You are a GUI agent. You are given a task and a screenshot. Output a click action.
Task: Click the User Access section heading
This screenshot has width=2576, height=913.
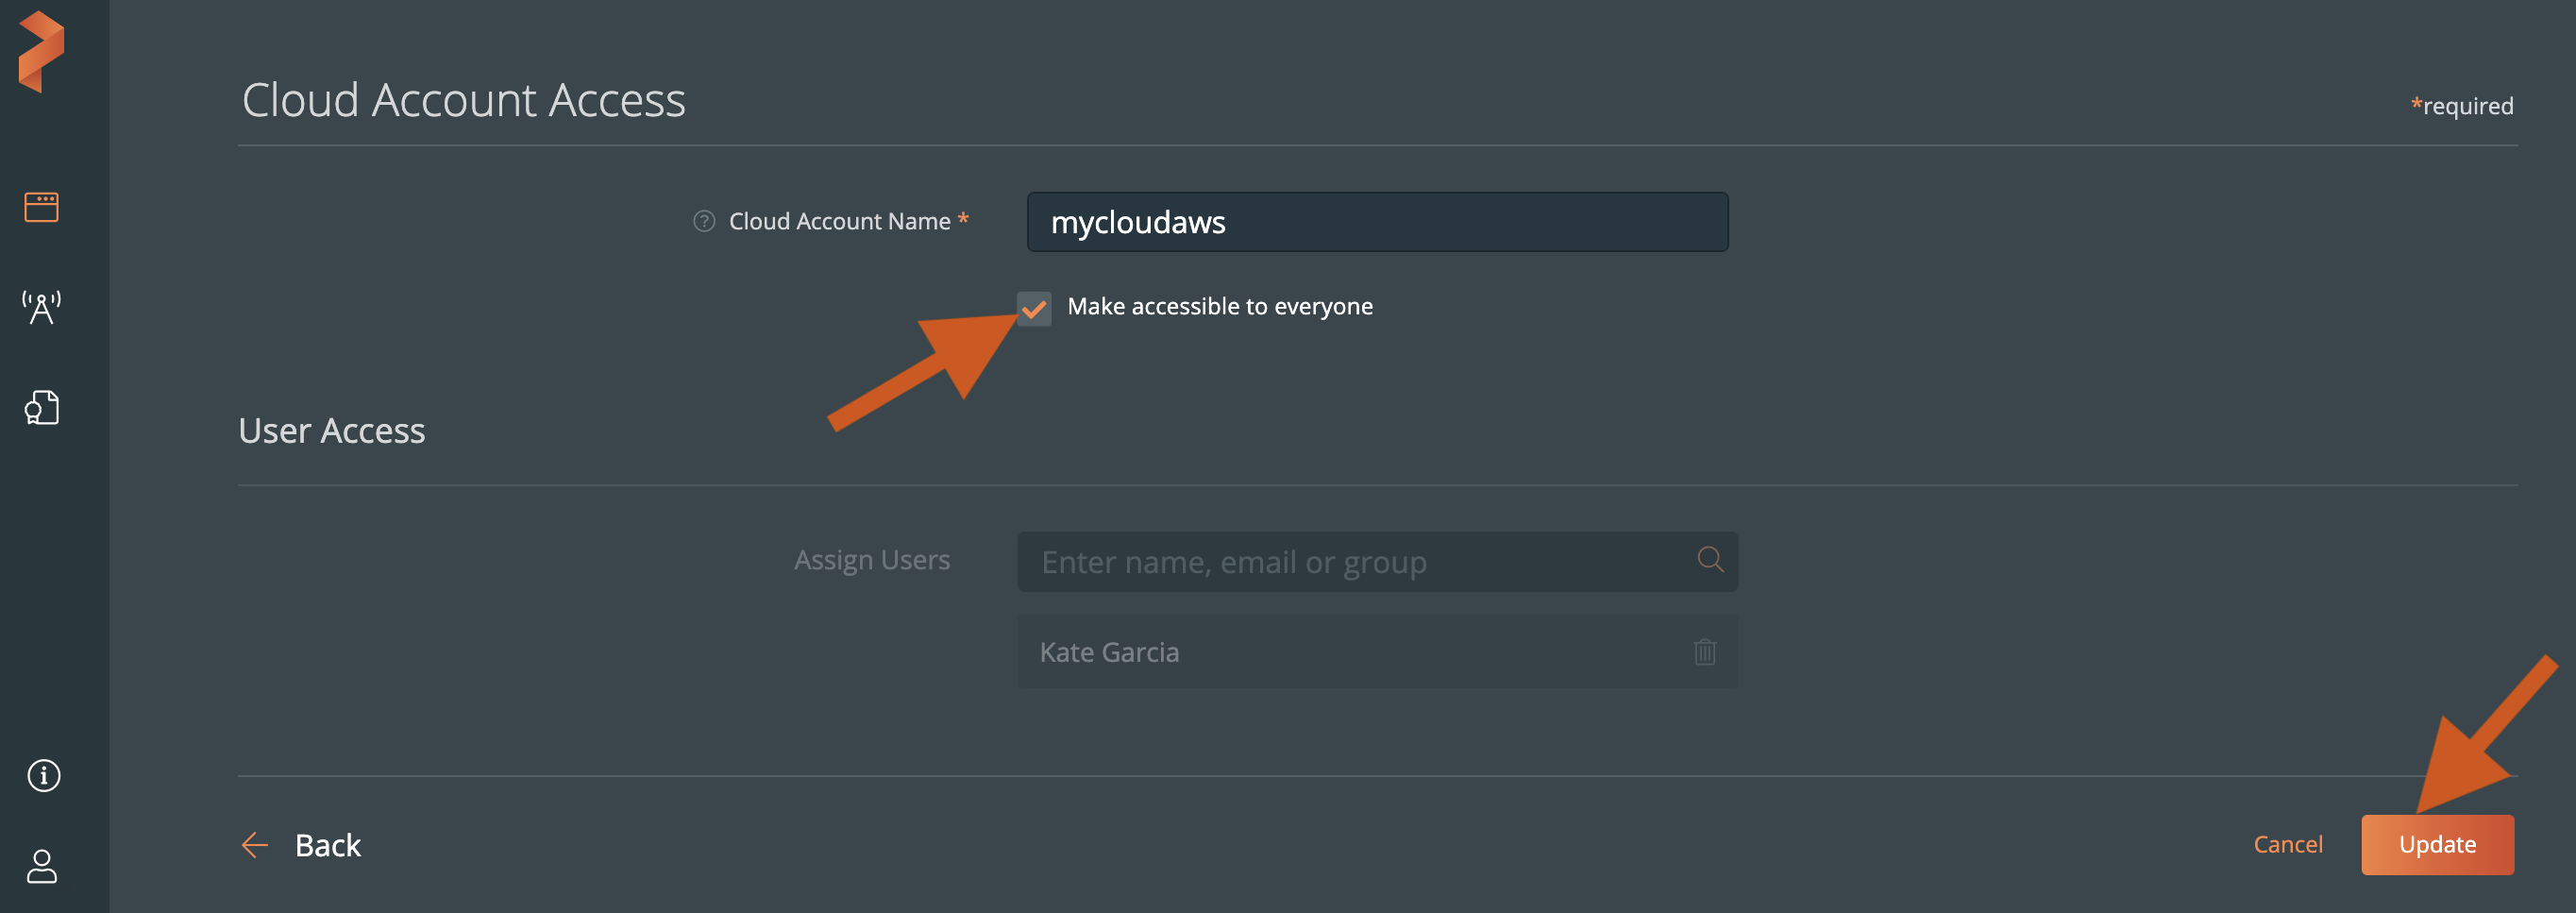tap(331, 431)
